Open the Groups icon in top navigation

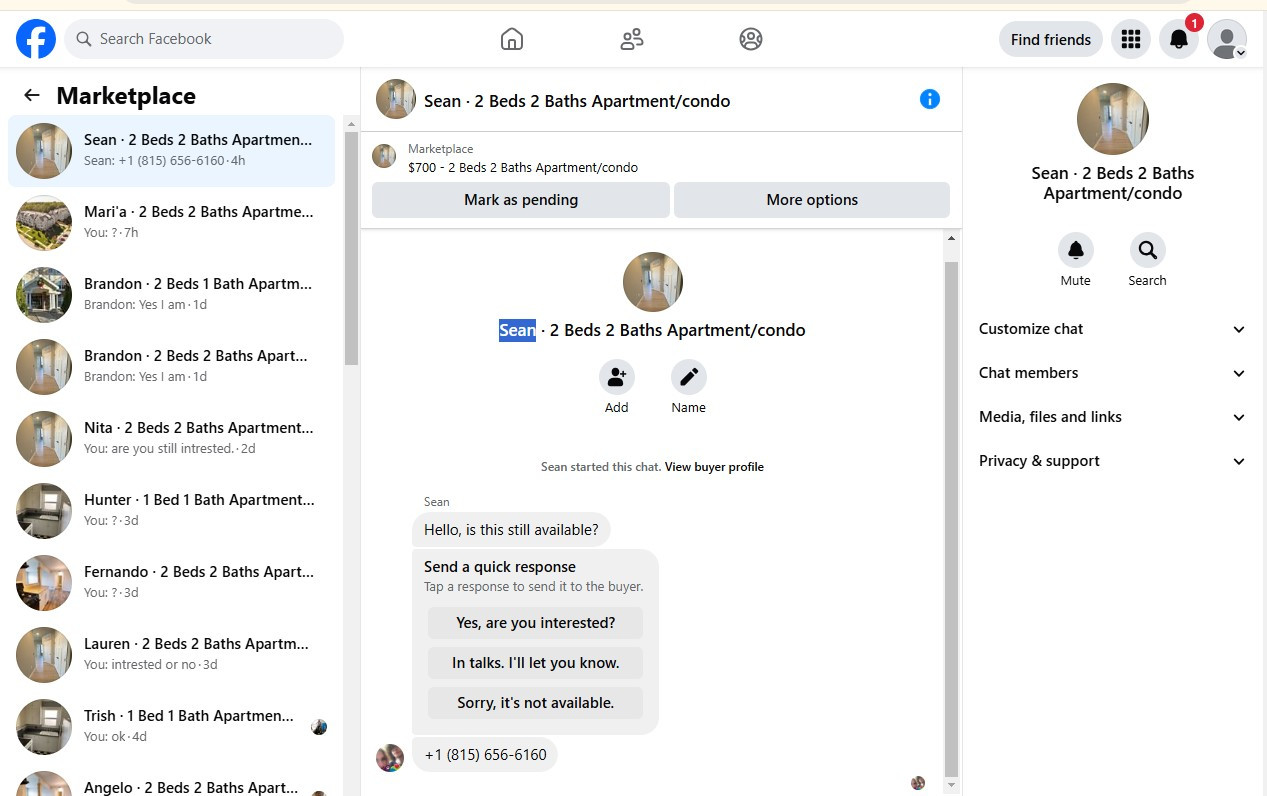tap(751, 39)
